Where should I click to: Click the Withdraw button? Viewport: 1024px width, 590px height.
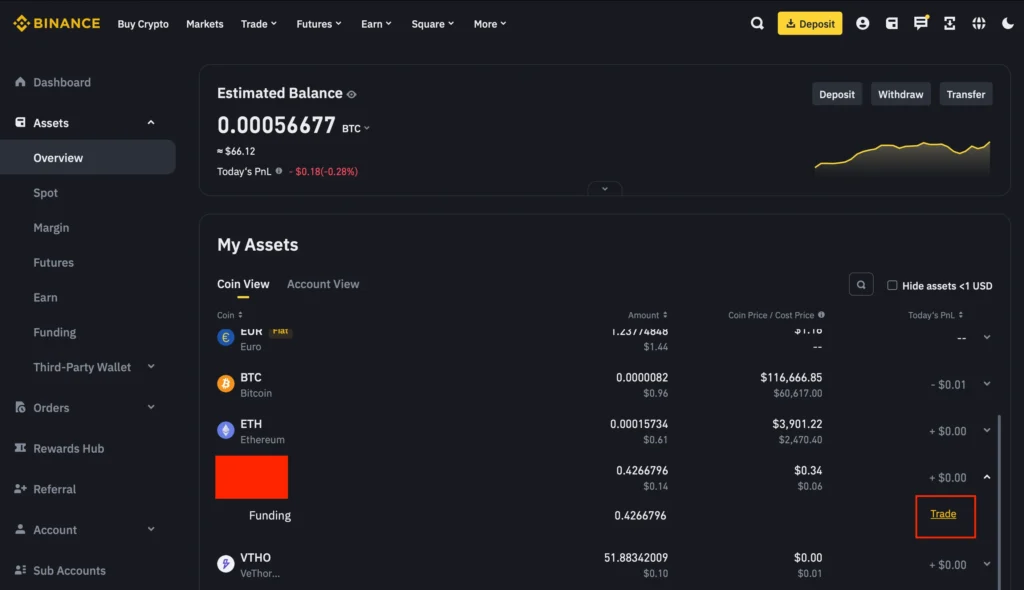click(x=901, y=94)
